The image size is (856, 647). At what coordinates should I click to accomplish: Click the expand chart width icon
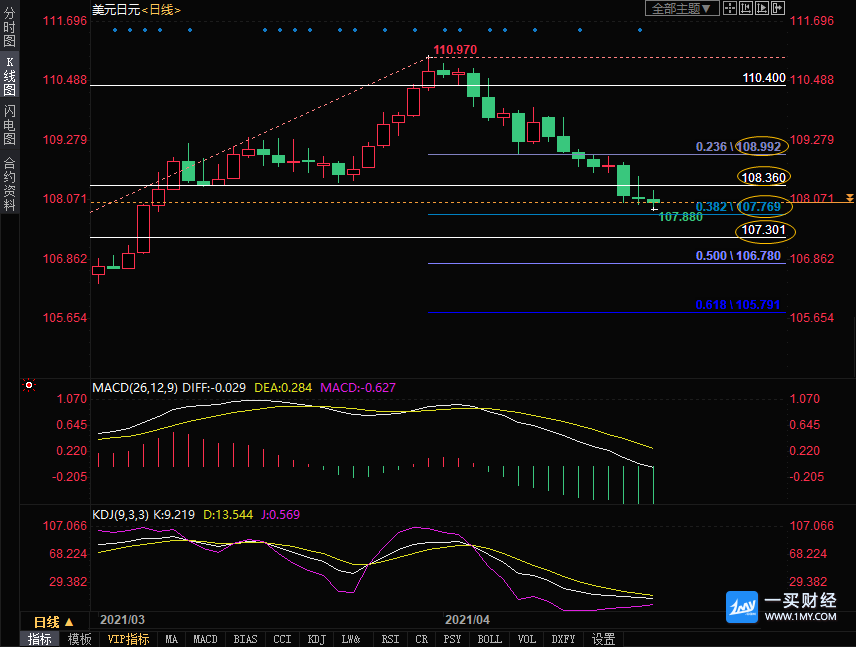(x=777, y=8)
